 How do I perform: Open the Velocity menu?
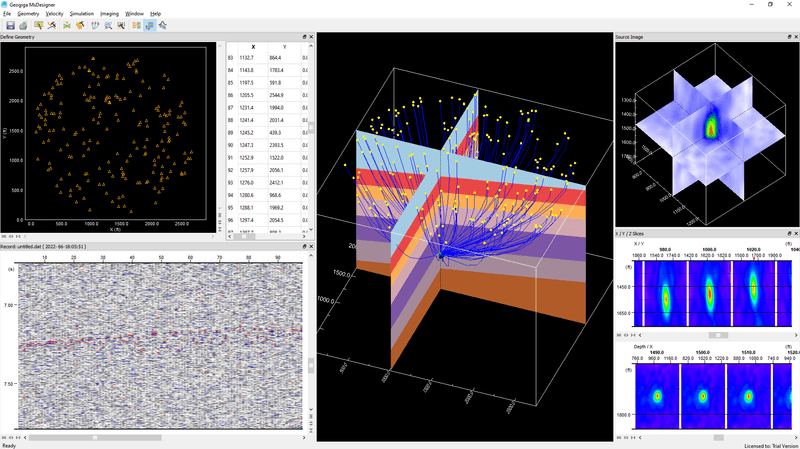pos(54,13)
